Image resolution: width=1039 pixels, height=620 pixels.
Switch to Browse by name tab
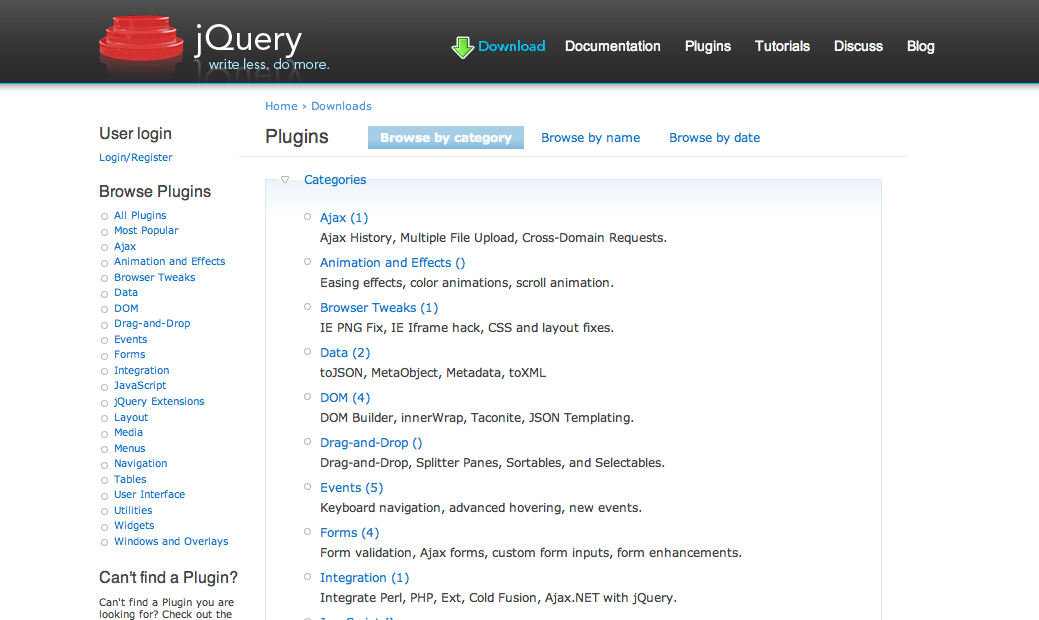(x=590, y=138)
